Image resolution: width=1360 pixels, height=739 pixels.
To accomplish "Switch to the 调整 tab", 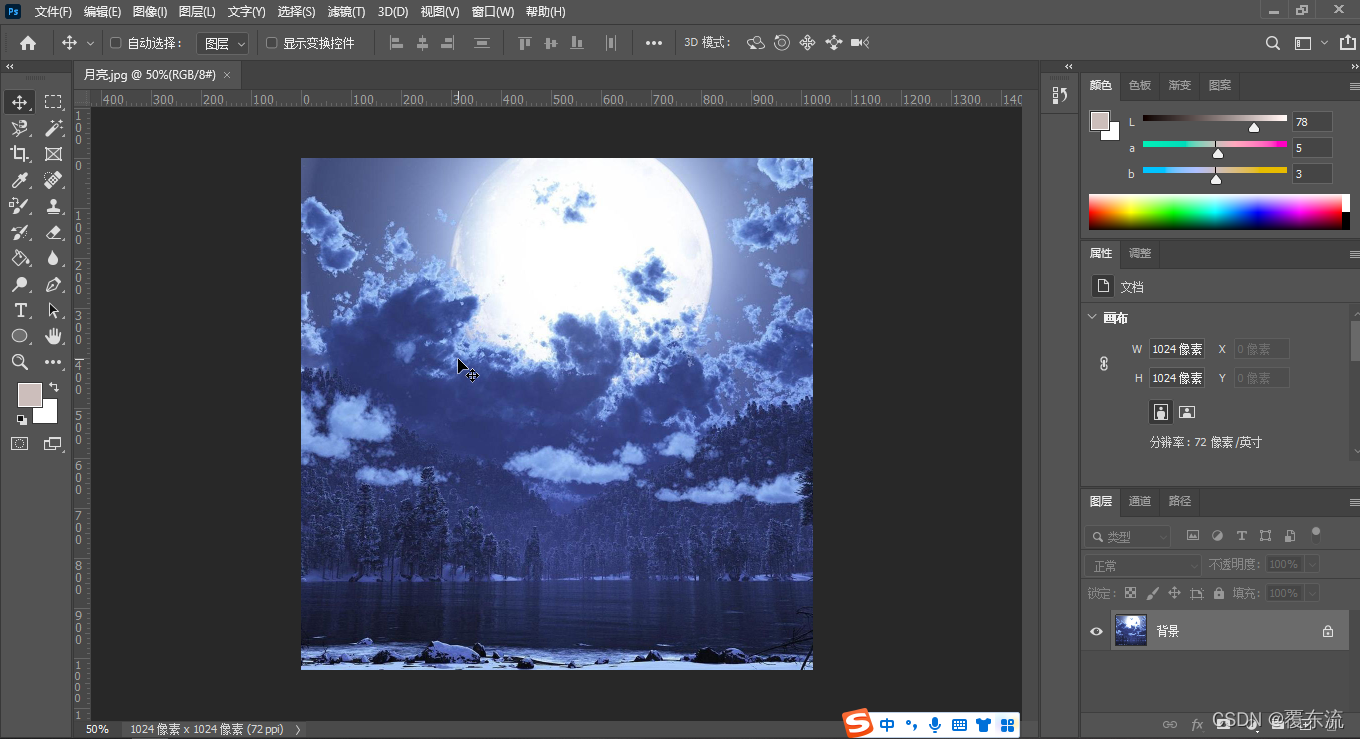I will click(x=1140, y=253).
